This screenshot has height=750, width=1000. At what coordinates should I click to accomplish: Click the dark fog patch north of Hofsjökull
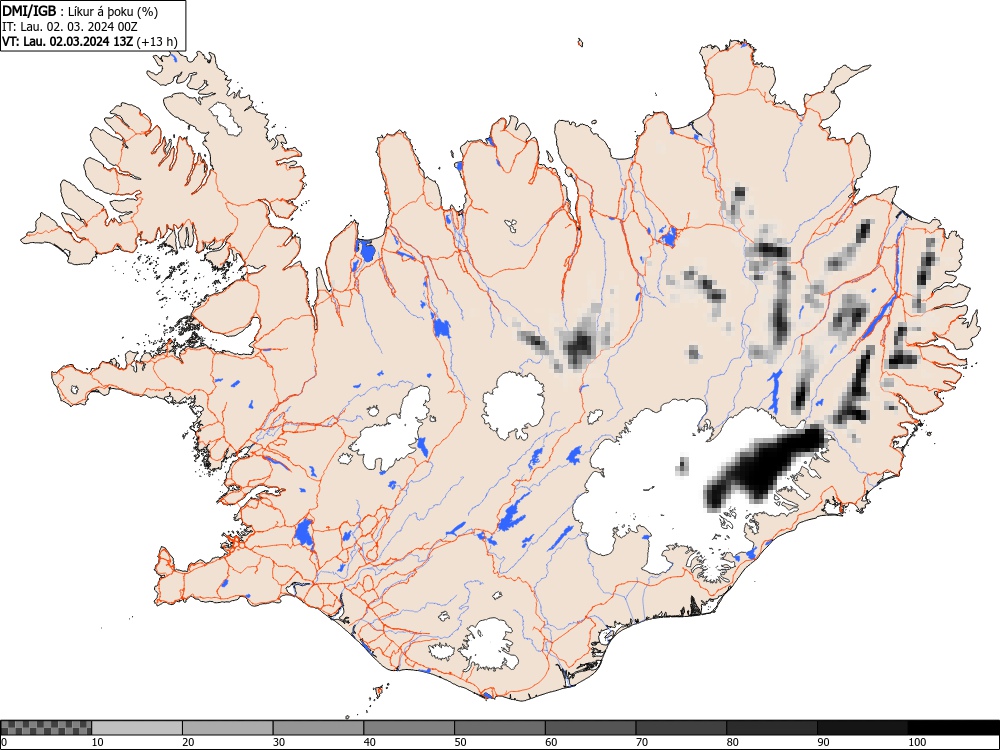point(580,346)
